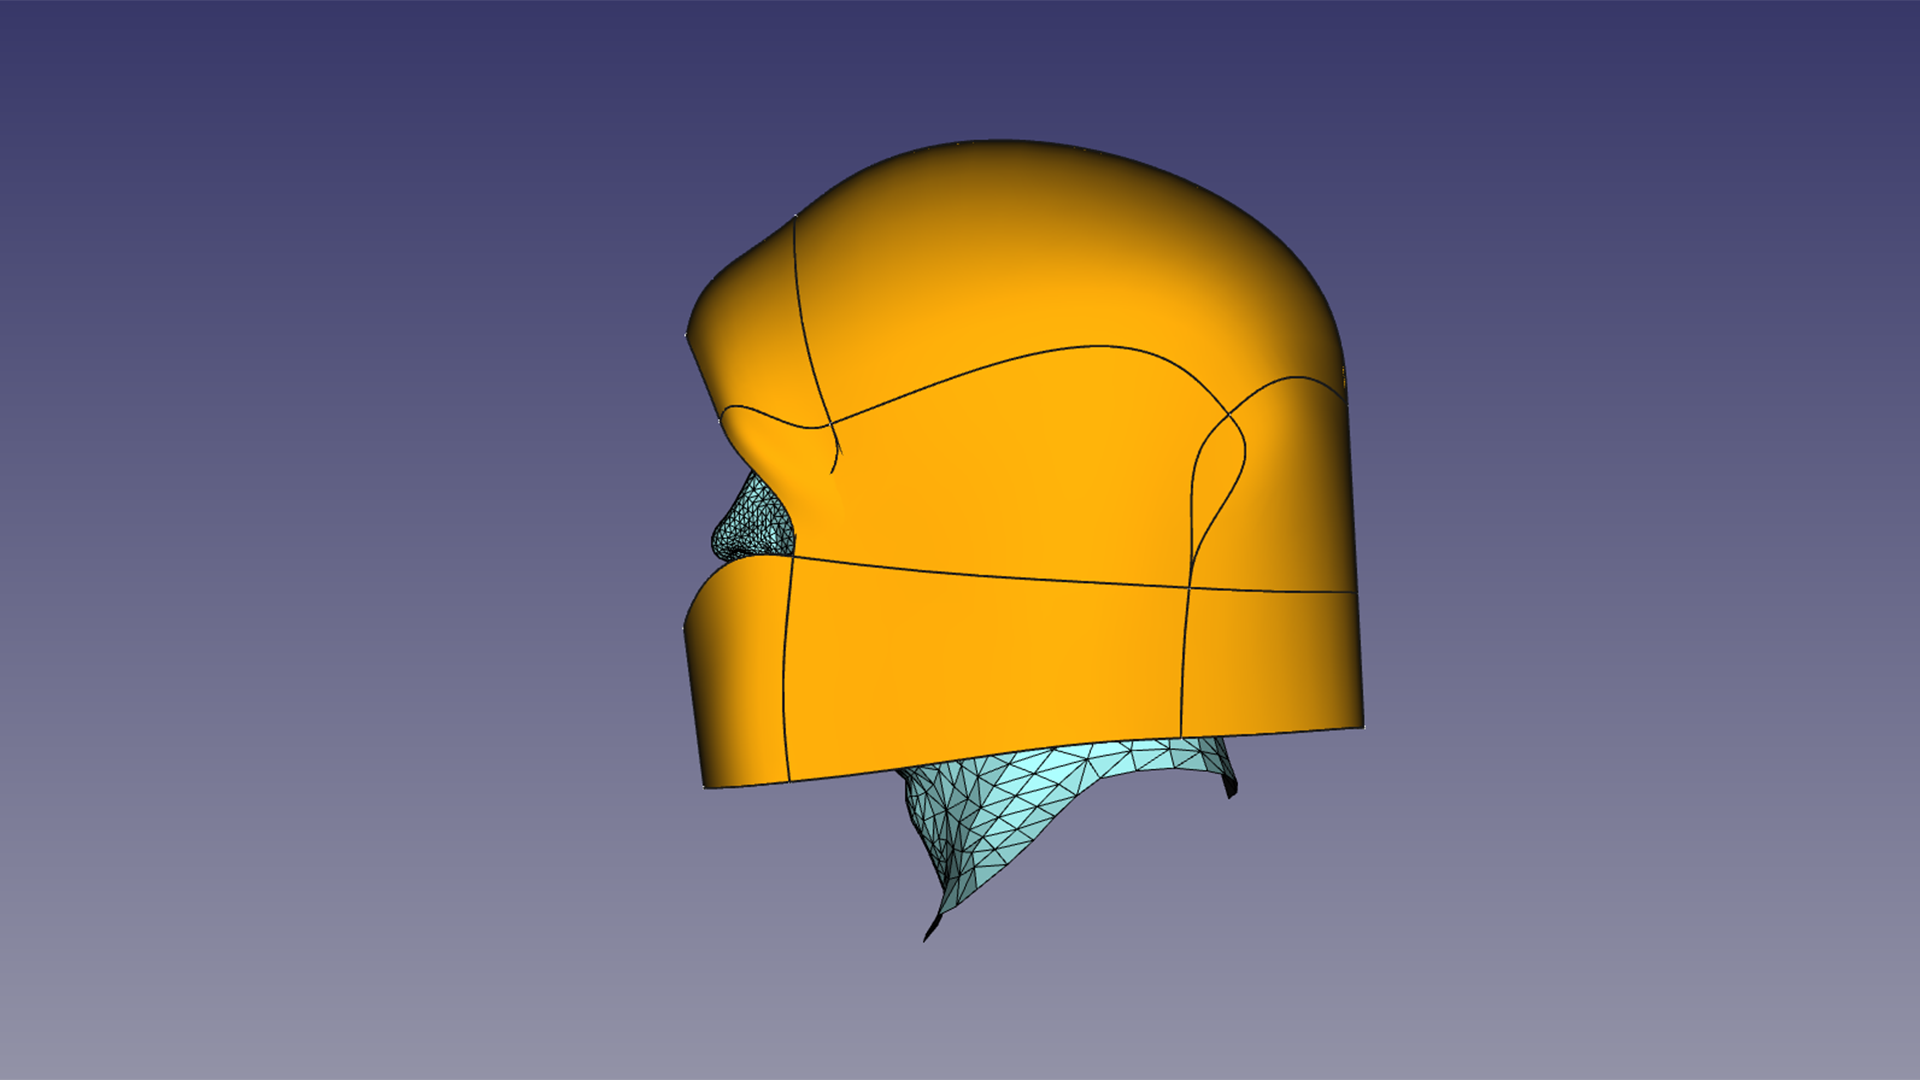Select the vertical edge on rear lower band

(x=1184, y=660)
